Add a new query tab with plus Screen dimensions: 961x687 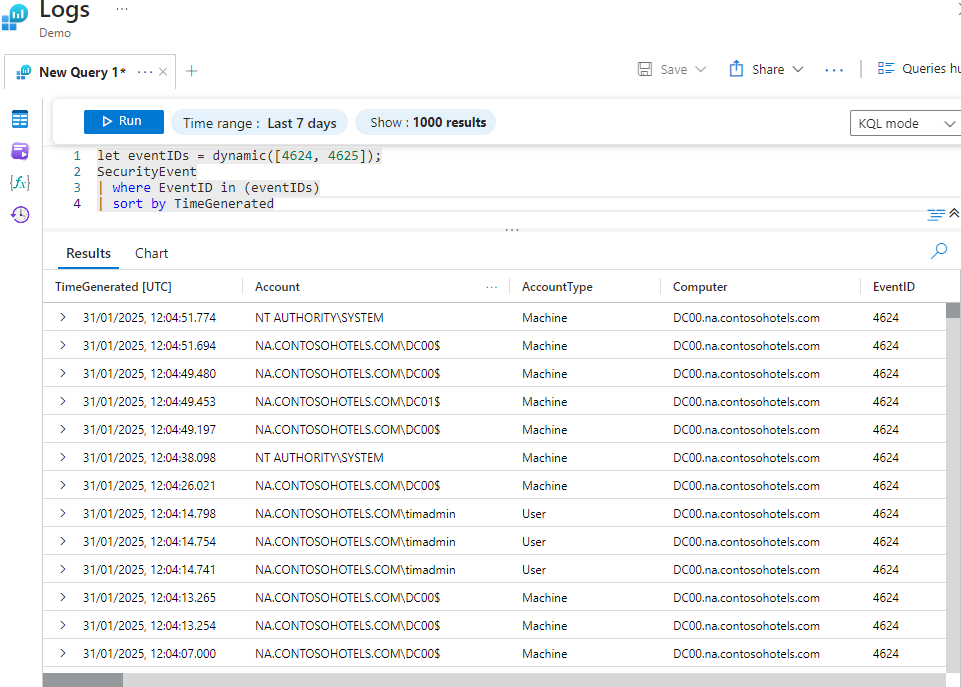191,71
